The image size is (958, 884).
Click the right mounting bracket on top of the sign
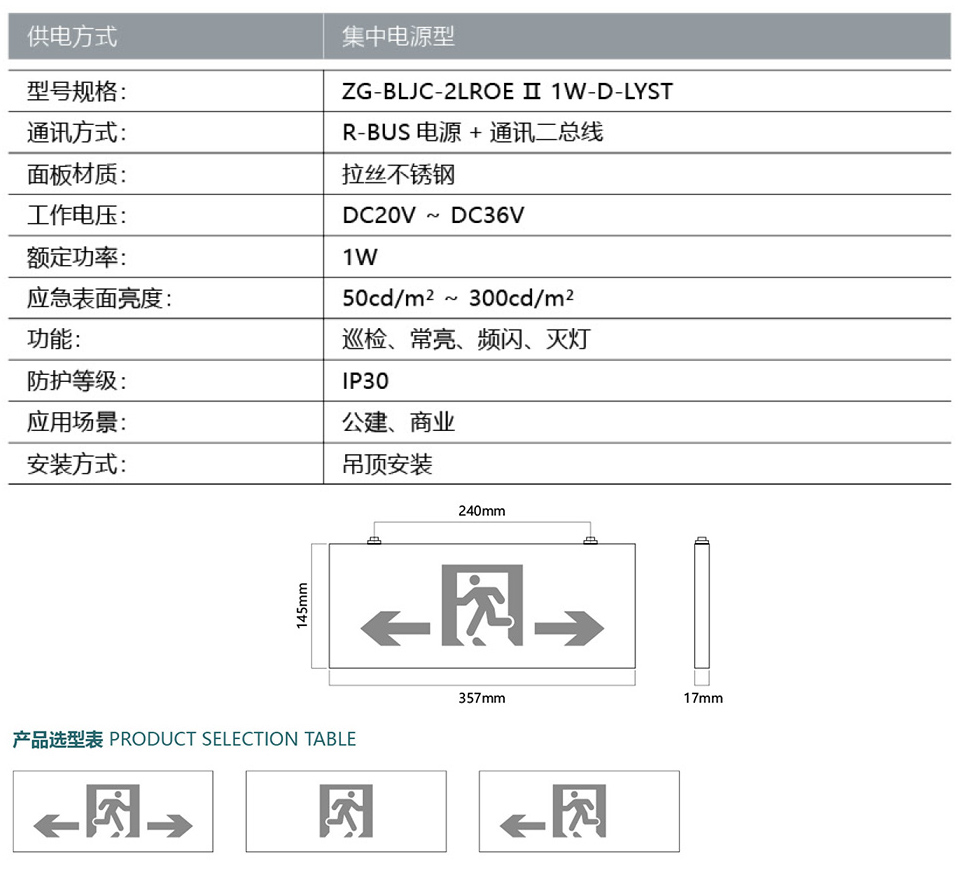coord(589,540)
